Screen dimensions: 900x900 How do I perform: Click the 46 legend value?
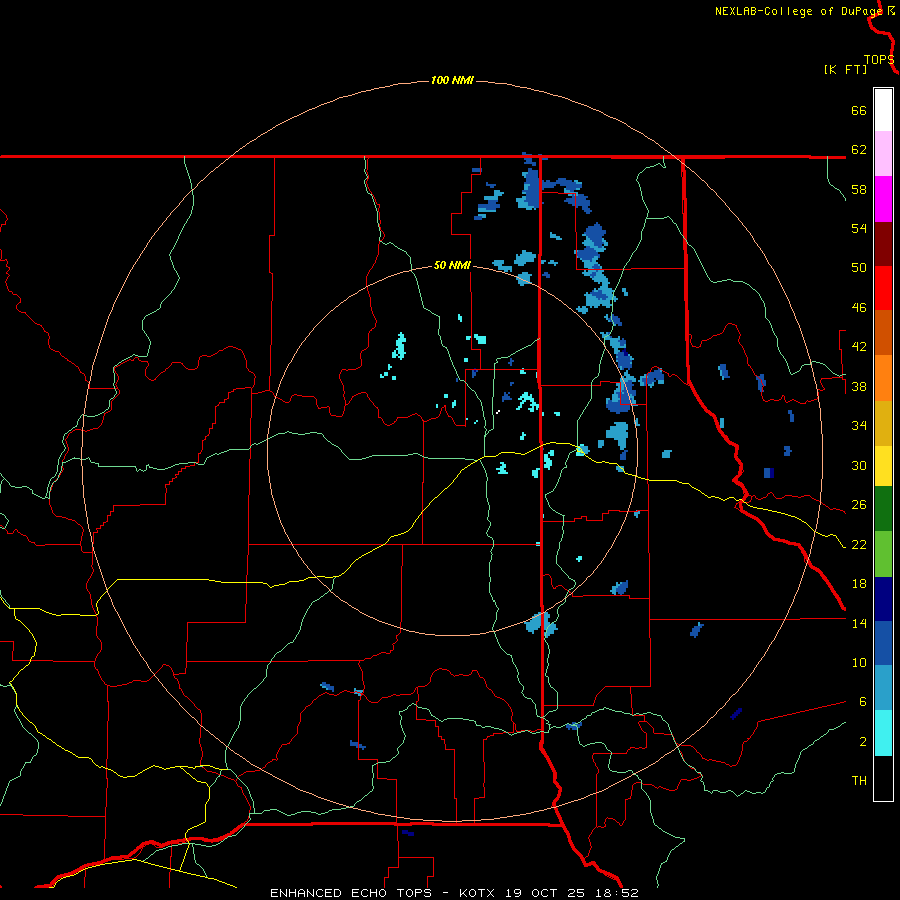(x=859, y=308)
